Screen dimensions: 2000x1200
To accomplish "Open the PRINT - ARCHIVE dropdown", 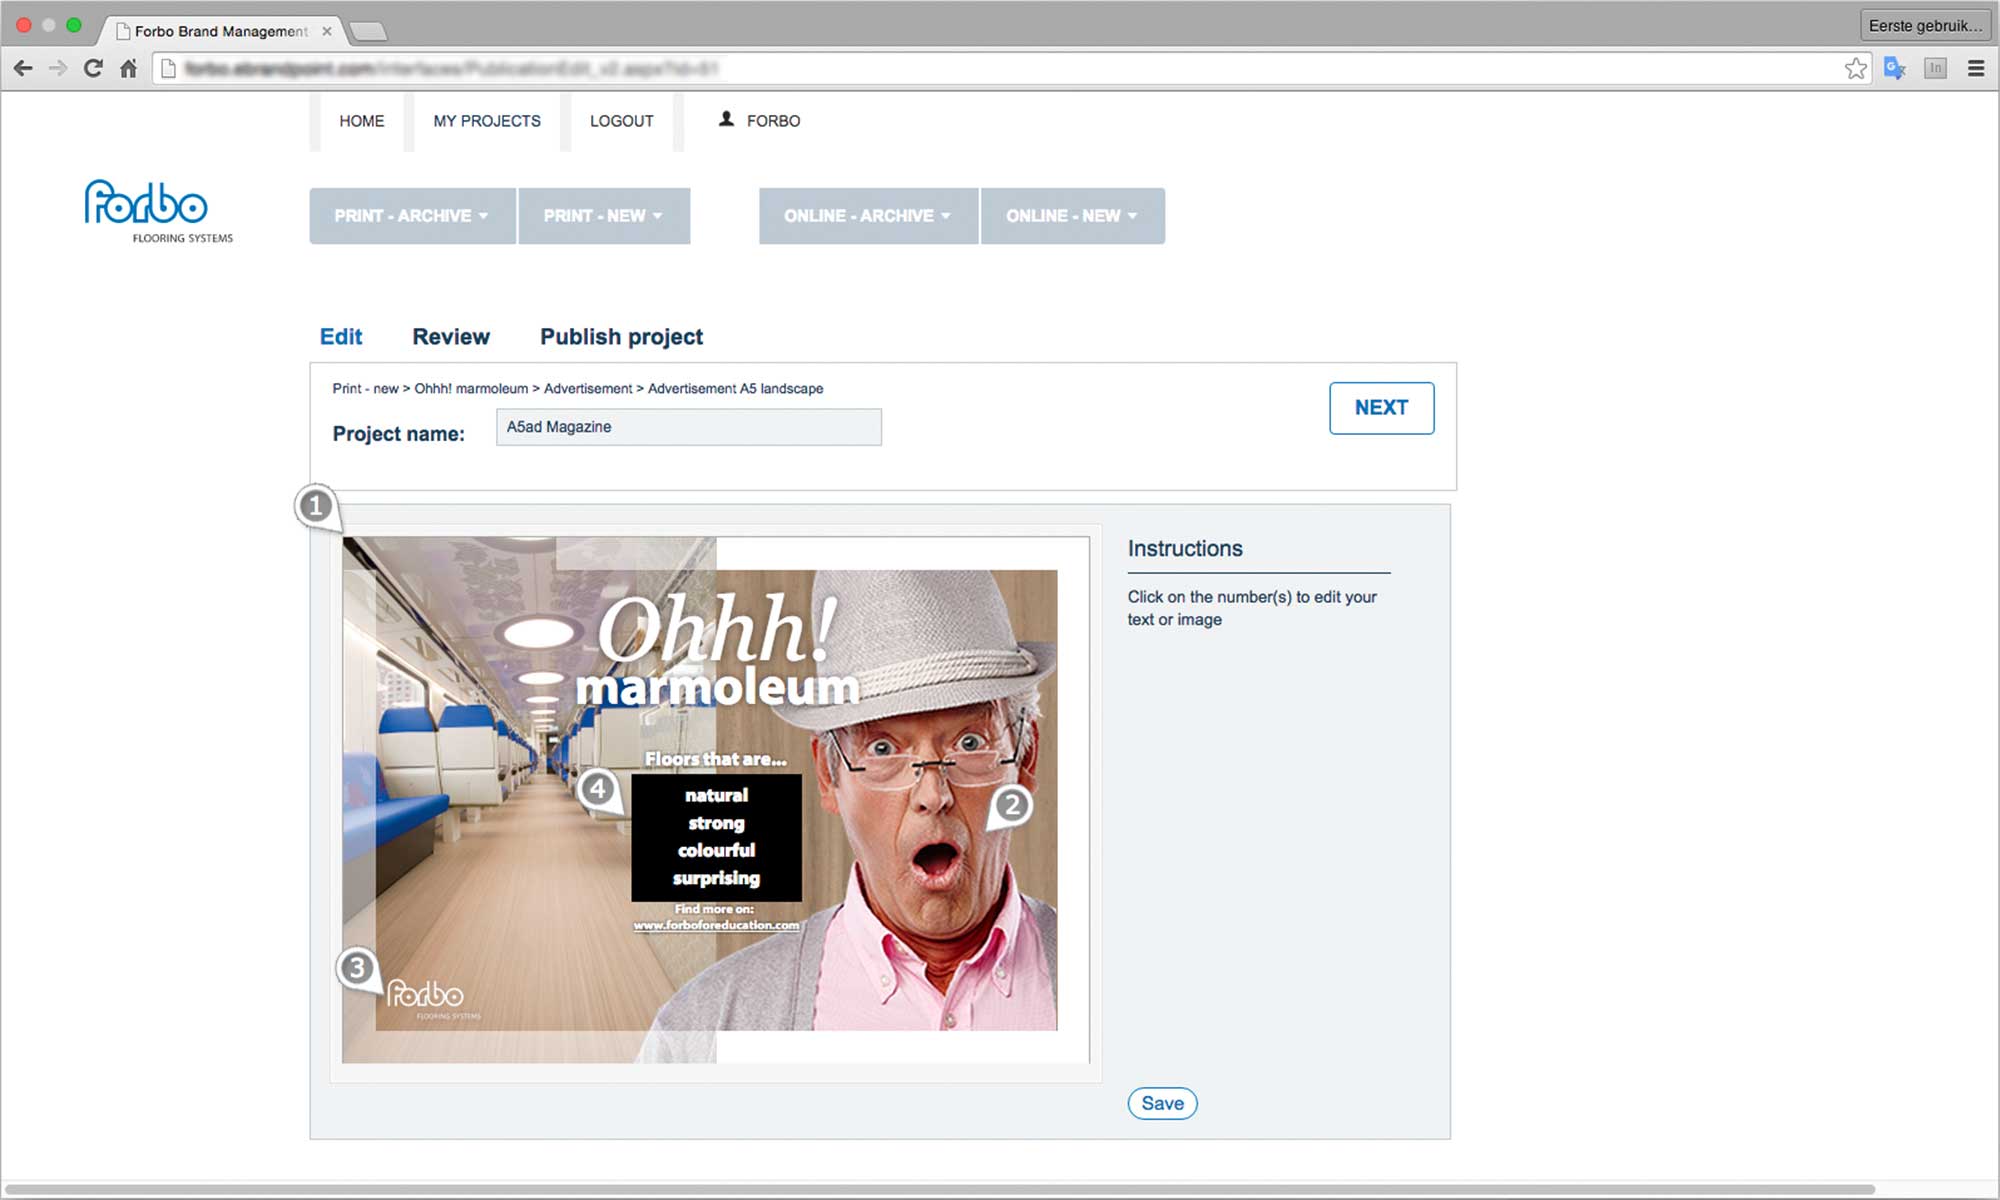I will tap(411, 215).
